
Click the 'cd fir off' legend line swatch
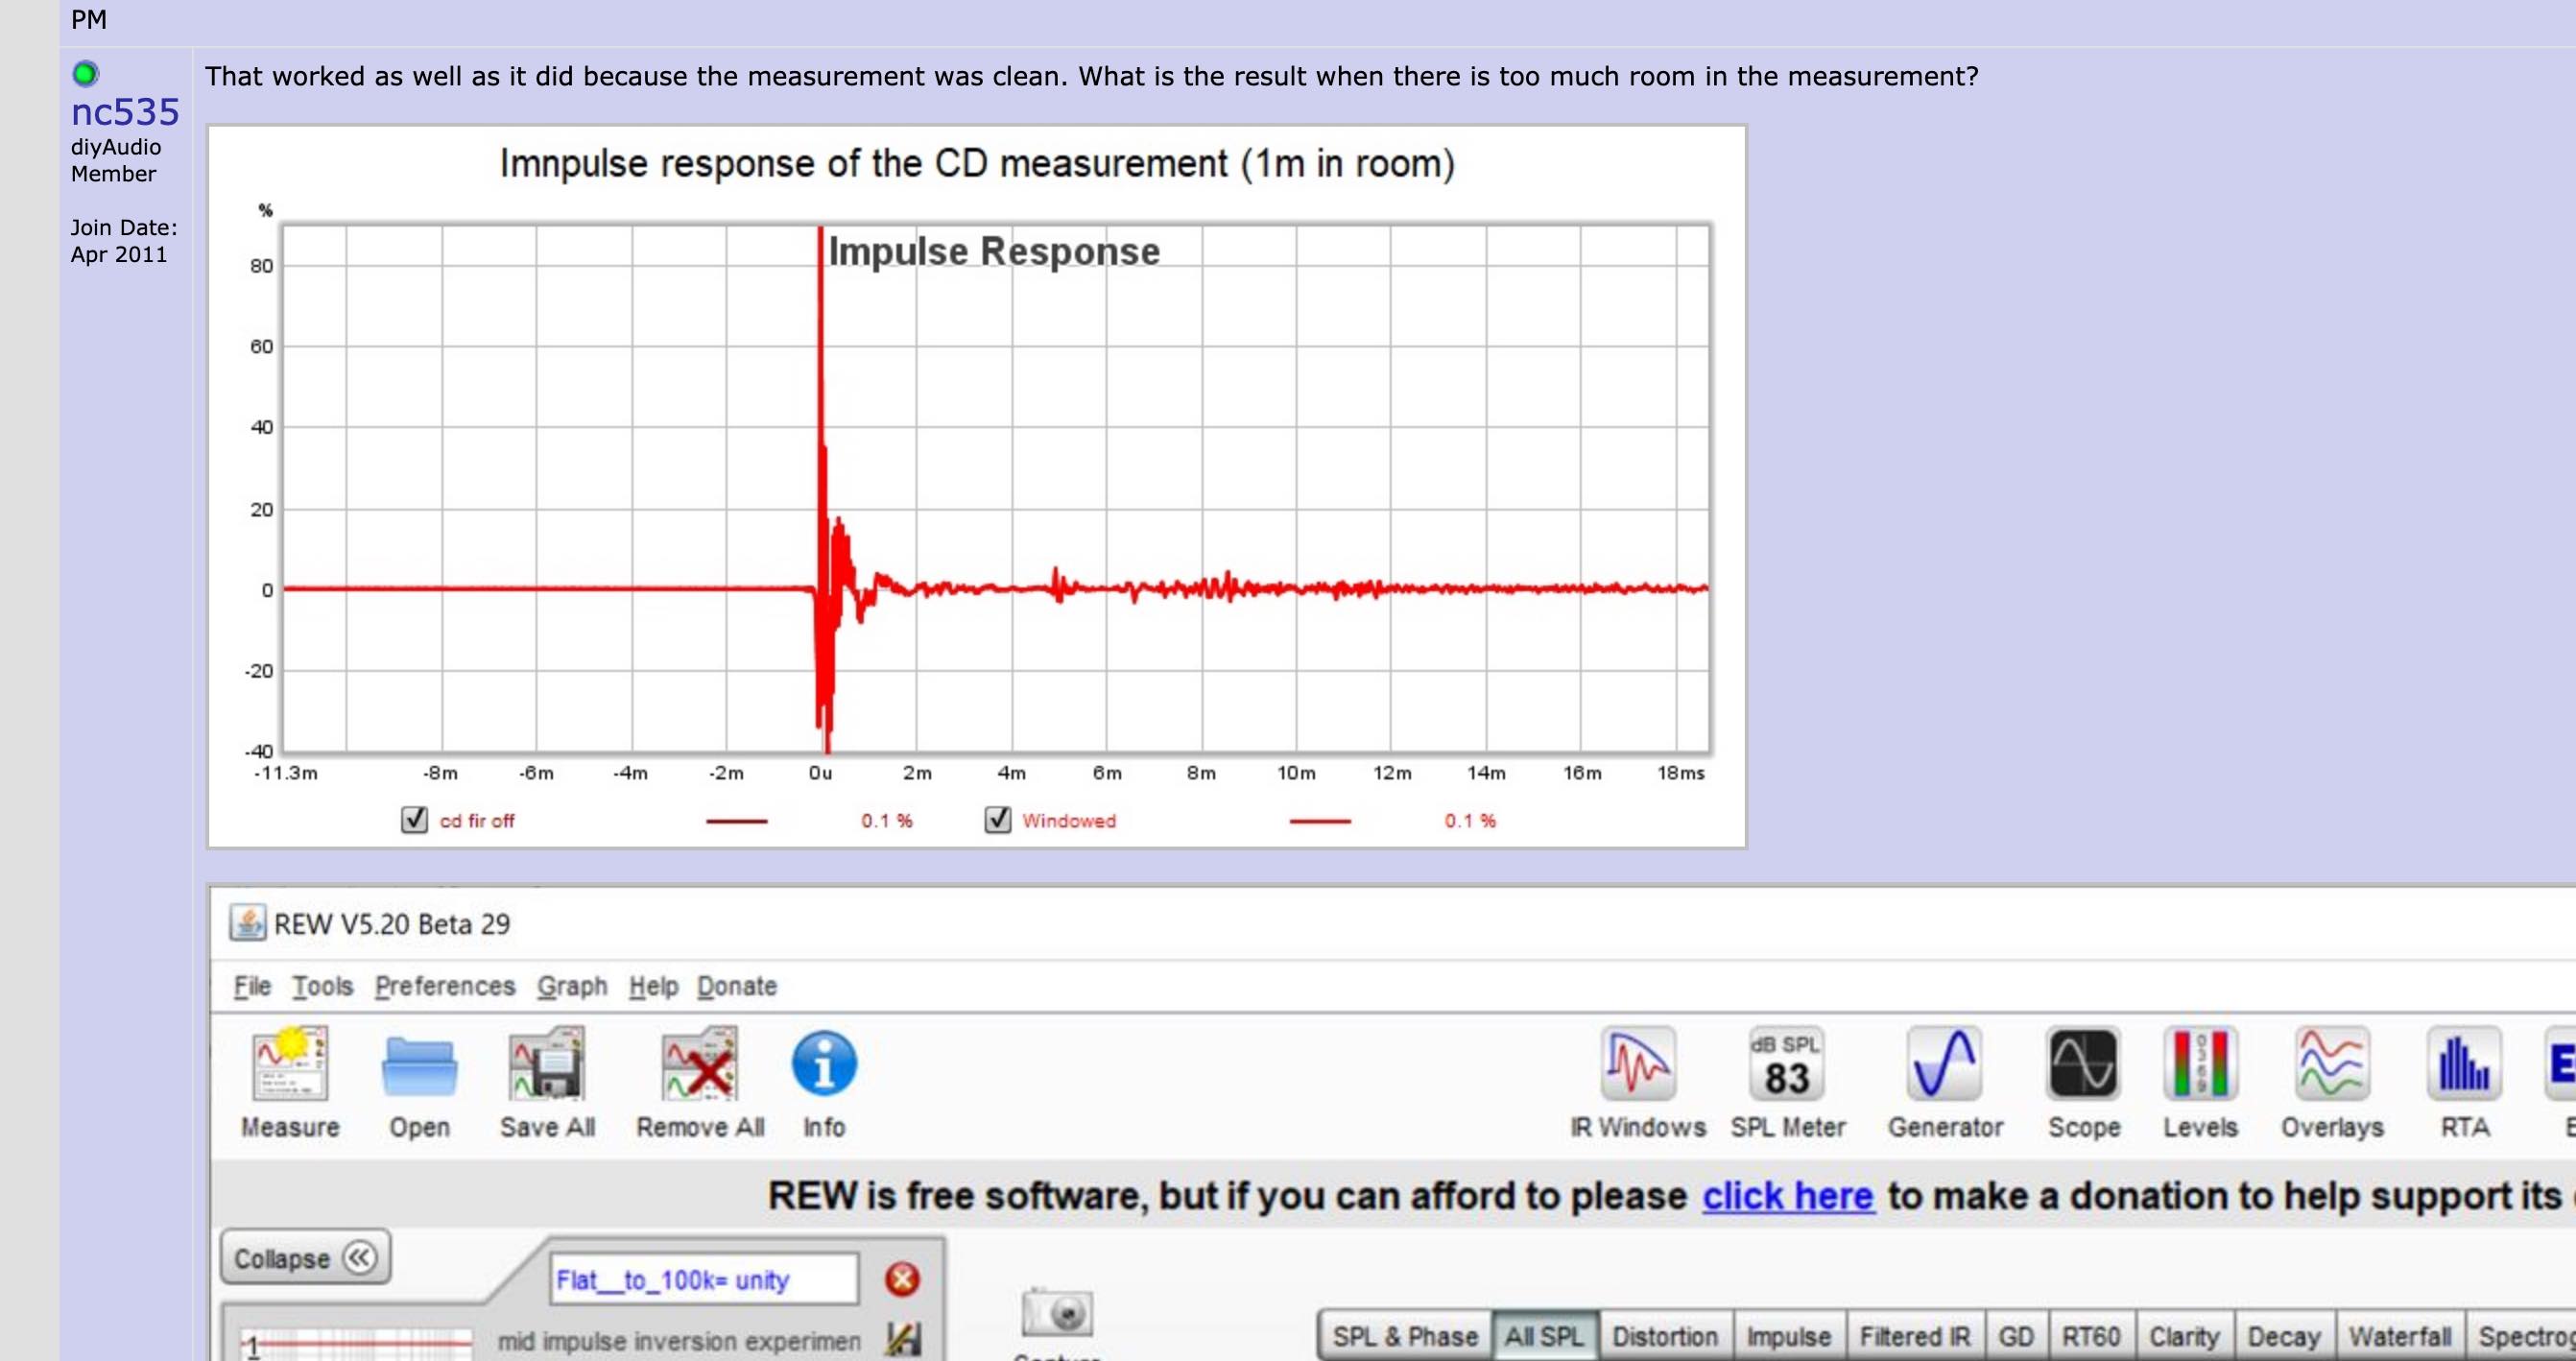(737, 821)
